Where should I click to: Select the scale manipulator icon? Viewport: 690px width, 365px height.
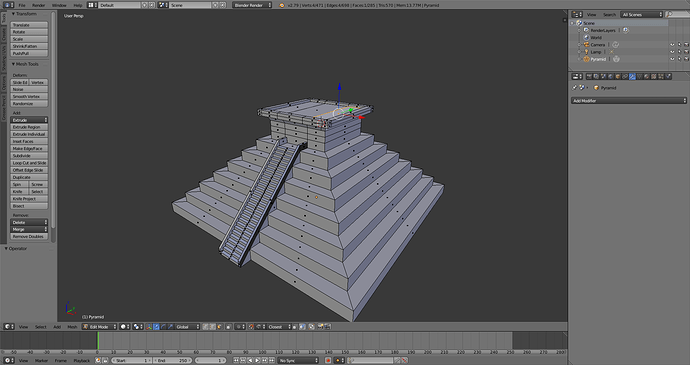170,327
